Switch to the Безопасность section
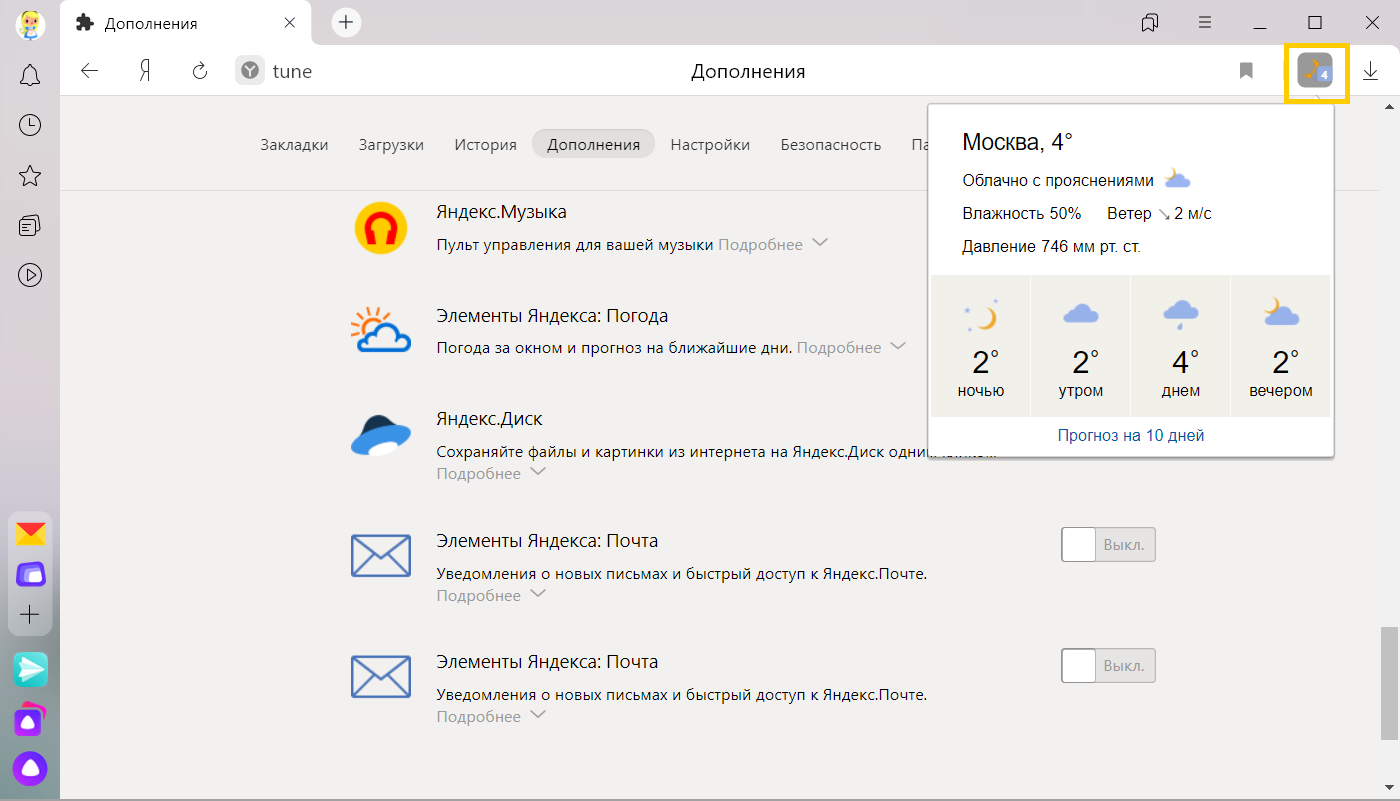The height and width of the screenshot is (801, 1400). [x=831, y=144]
